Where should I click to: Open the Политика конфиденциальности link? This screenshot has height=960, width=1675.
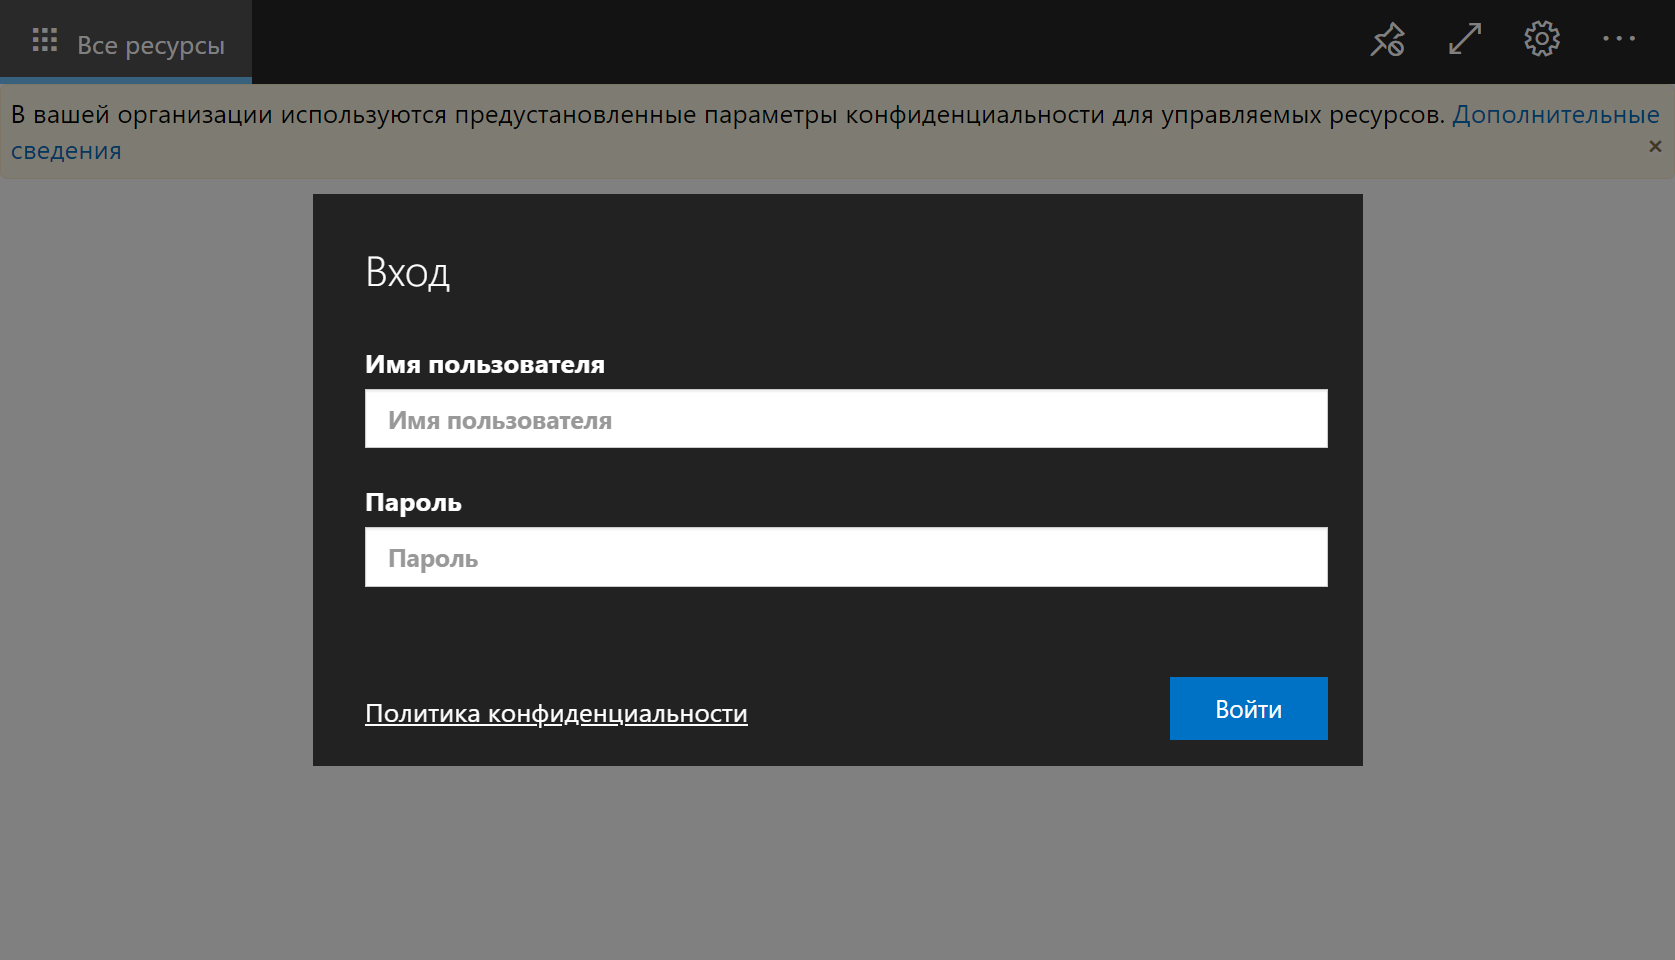coord(556,714)
